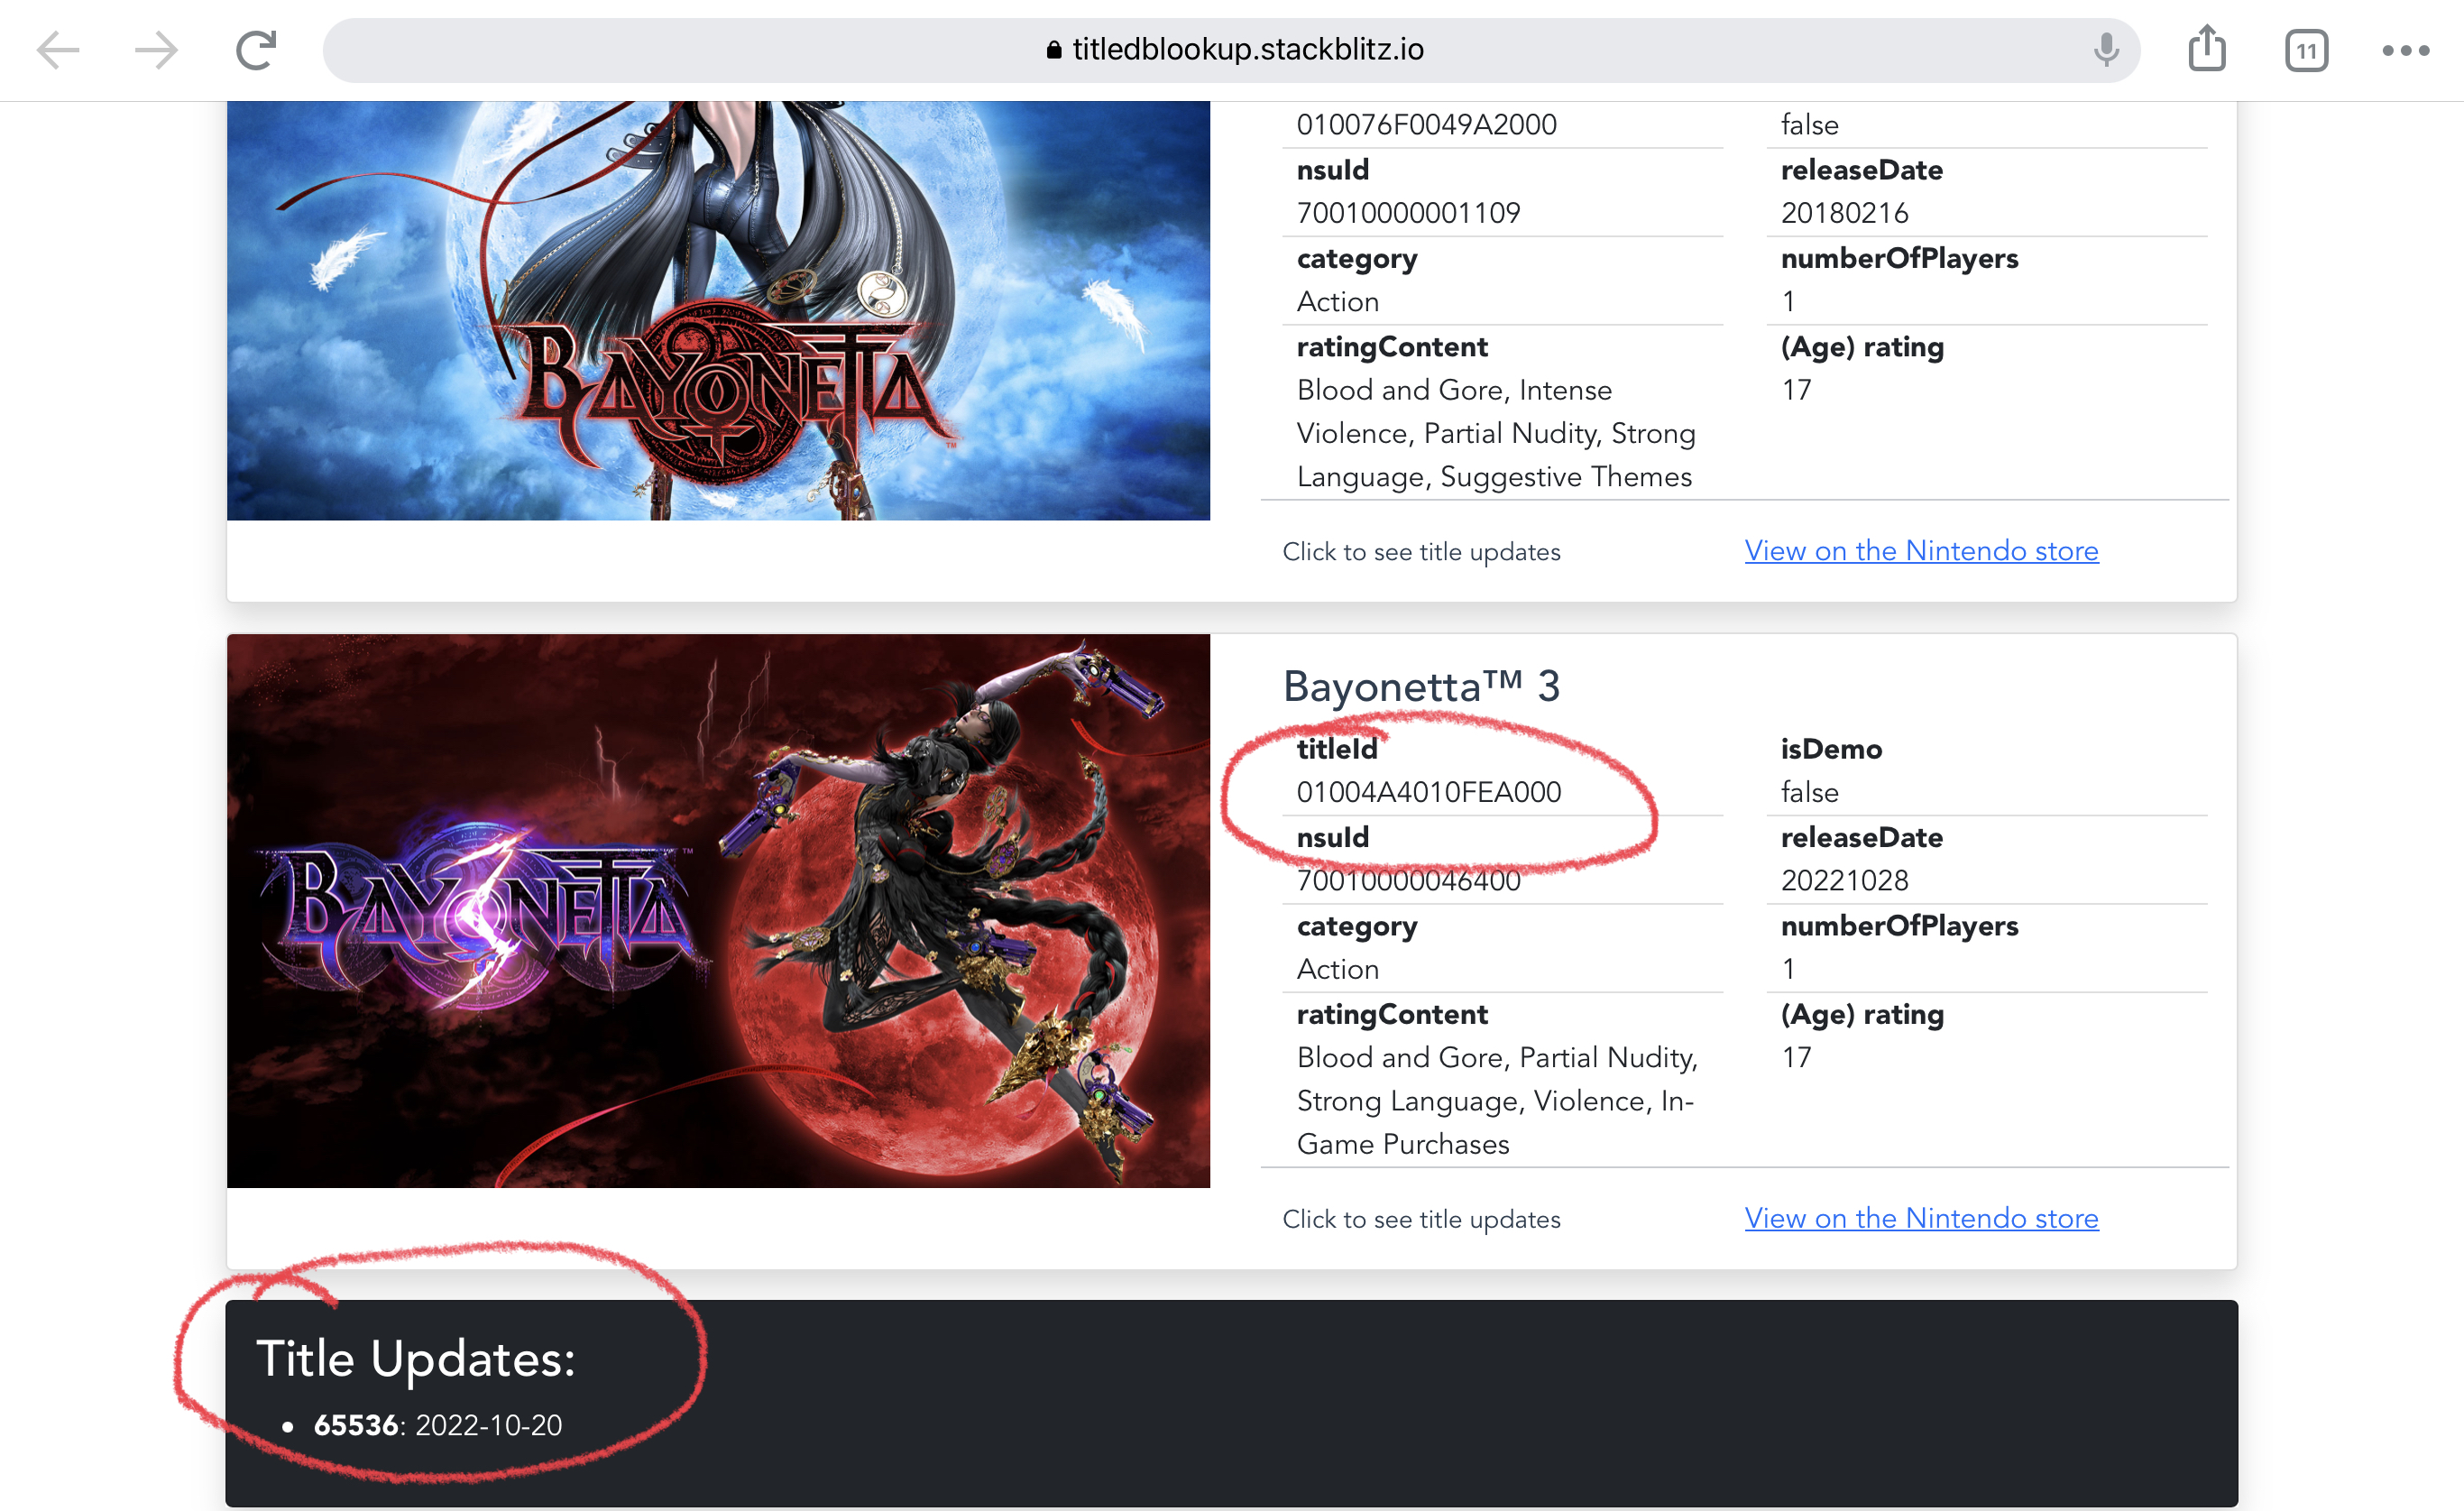Open the tab switcher showing 11 tabs
2464x1511 pixels.
coord(2306,50)
